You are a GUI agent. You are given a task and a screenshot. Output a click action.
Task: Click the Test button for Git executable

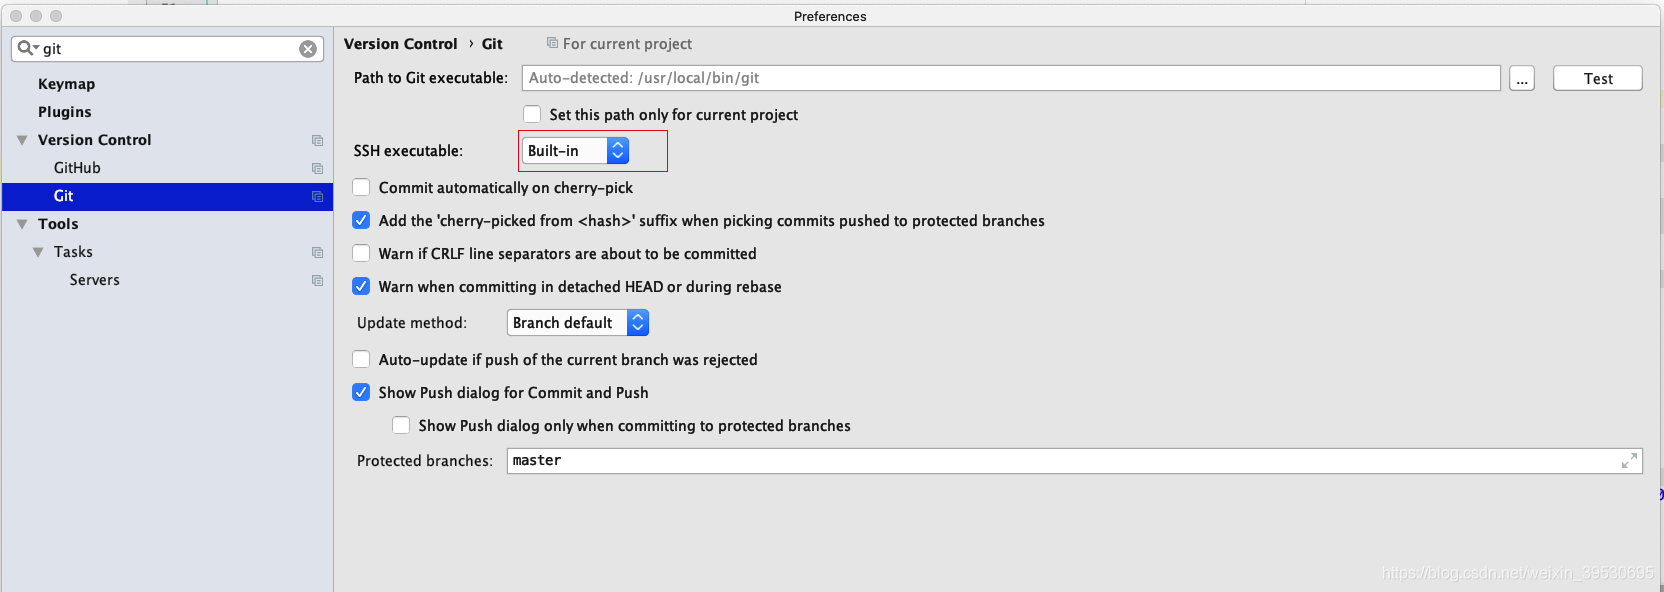click(x=1597, y=78)
